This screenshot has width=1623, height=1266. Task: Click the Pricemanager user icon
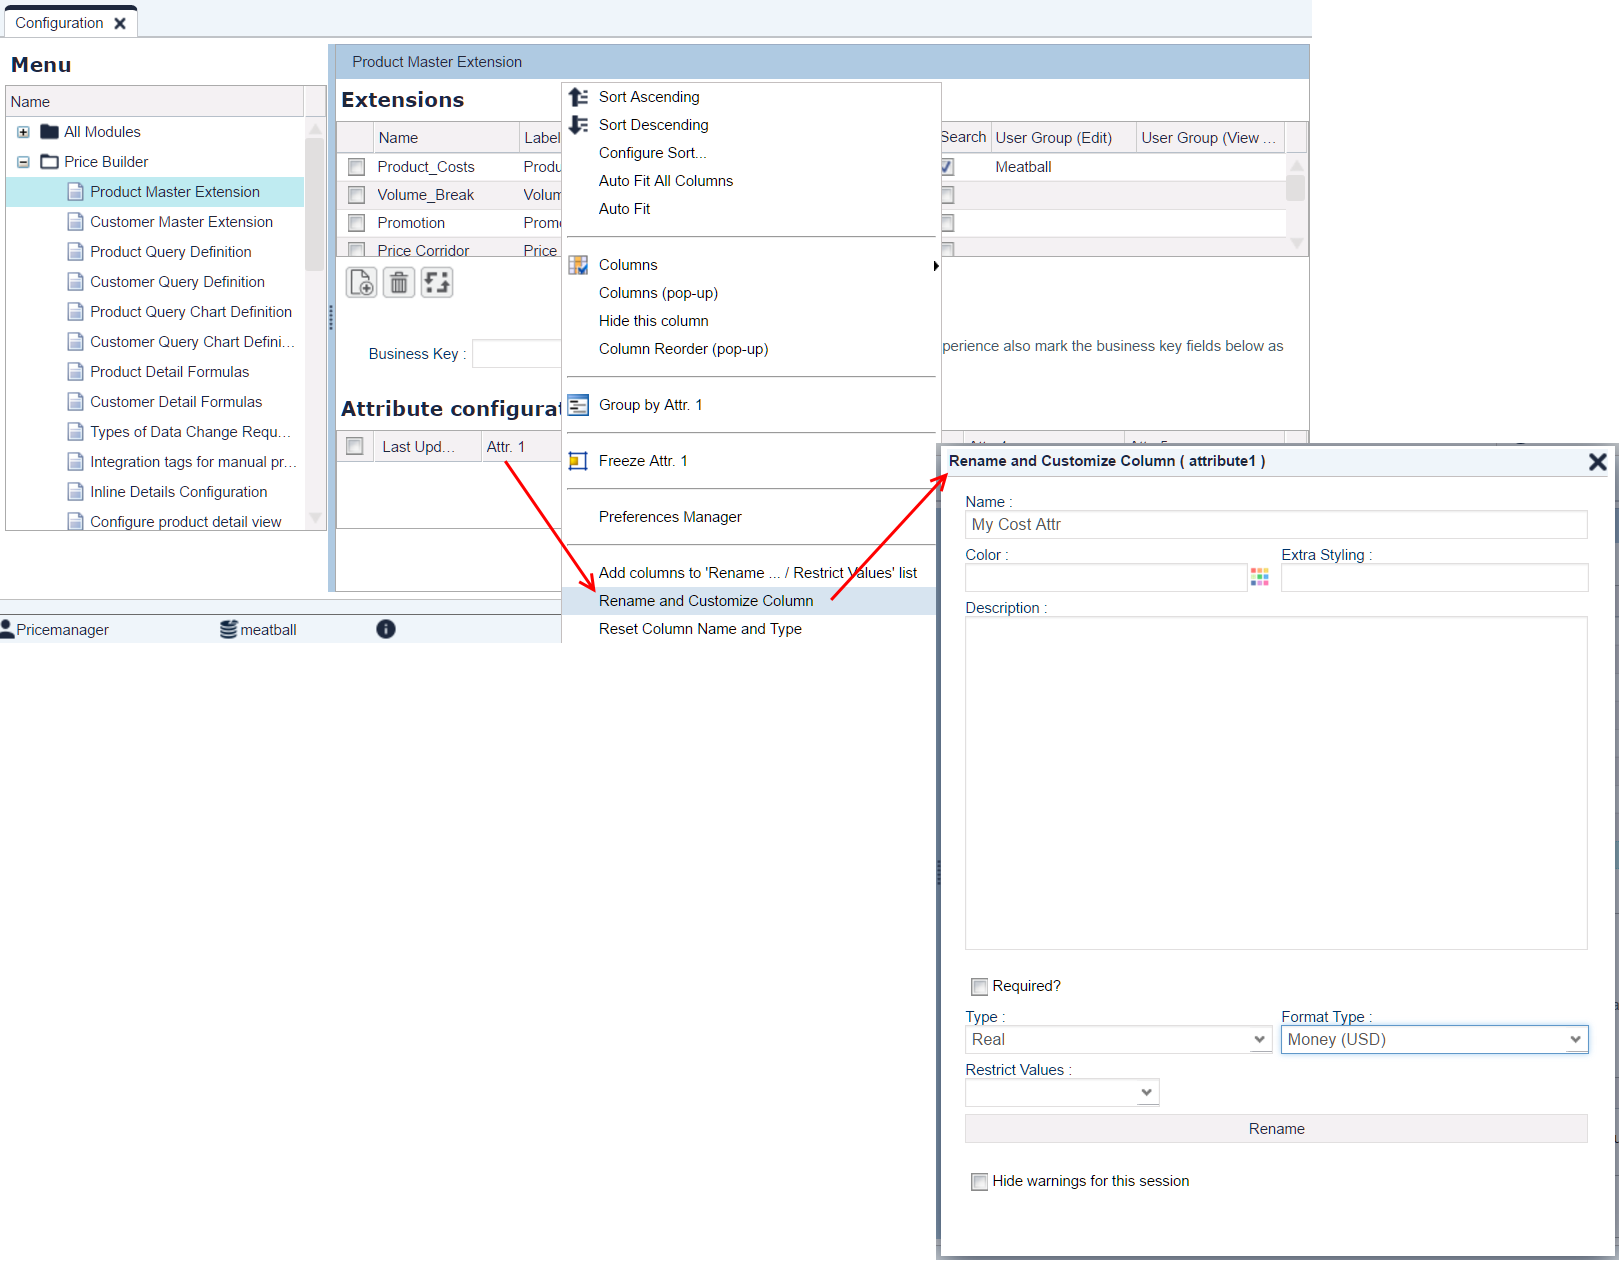tap(8, 629)
